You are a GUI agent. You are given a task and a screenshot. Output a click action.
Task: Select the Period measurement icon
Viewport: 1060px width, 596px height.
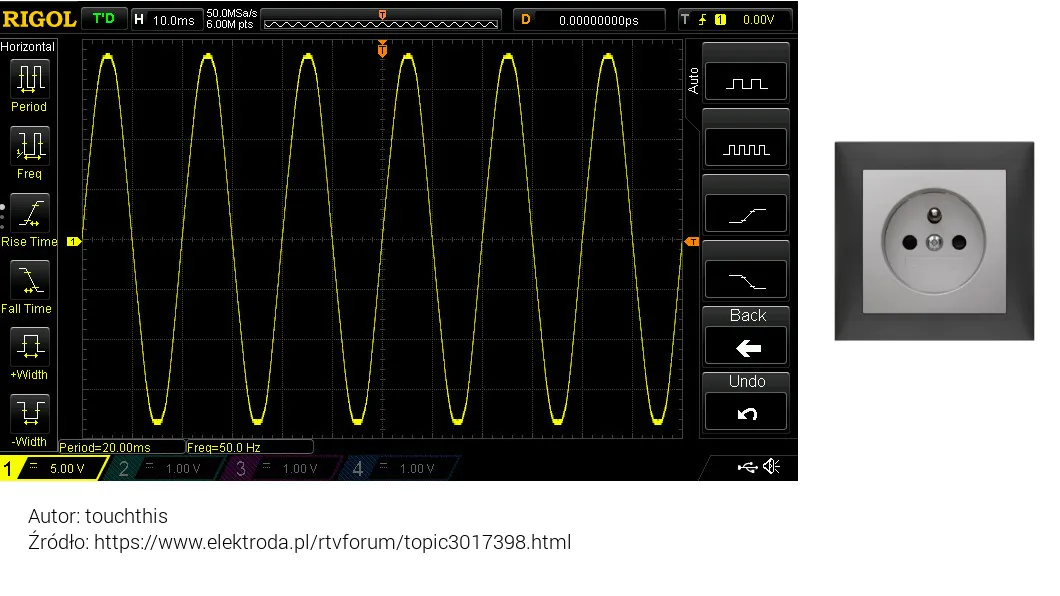(x=30, y=78)
